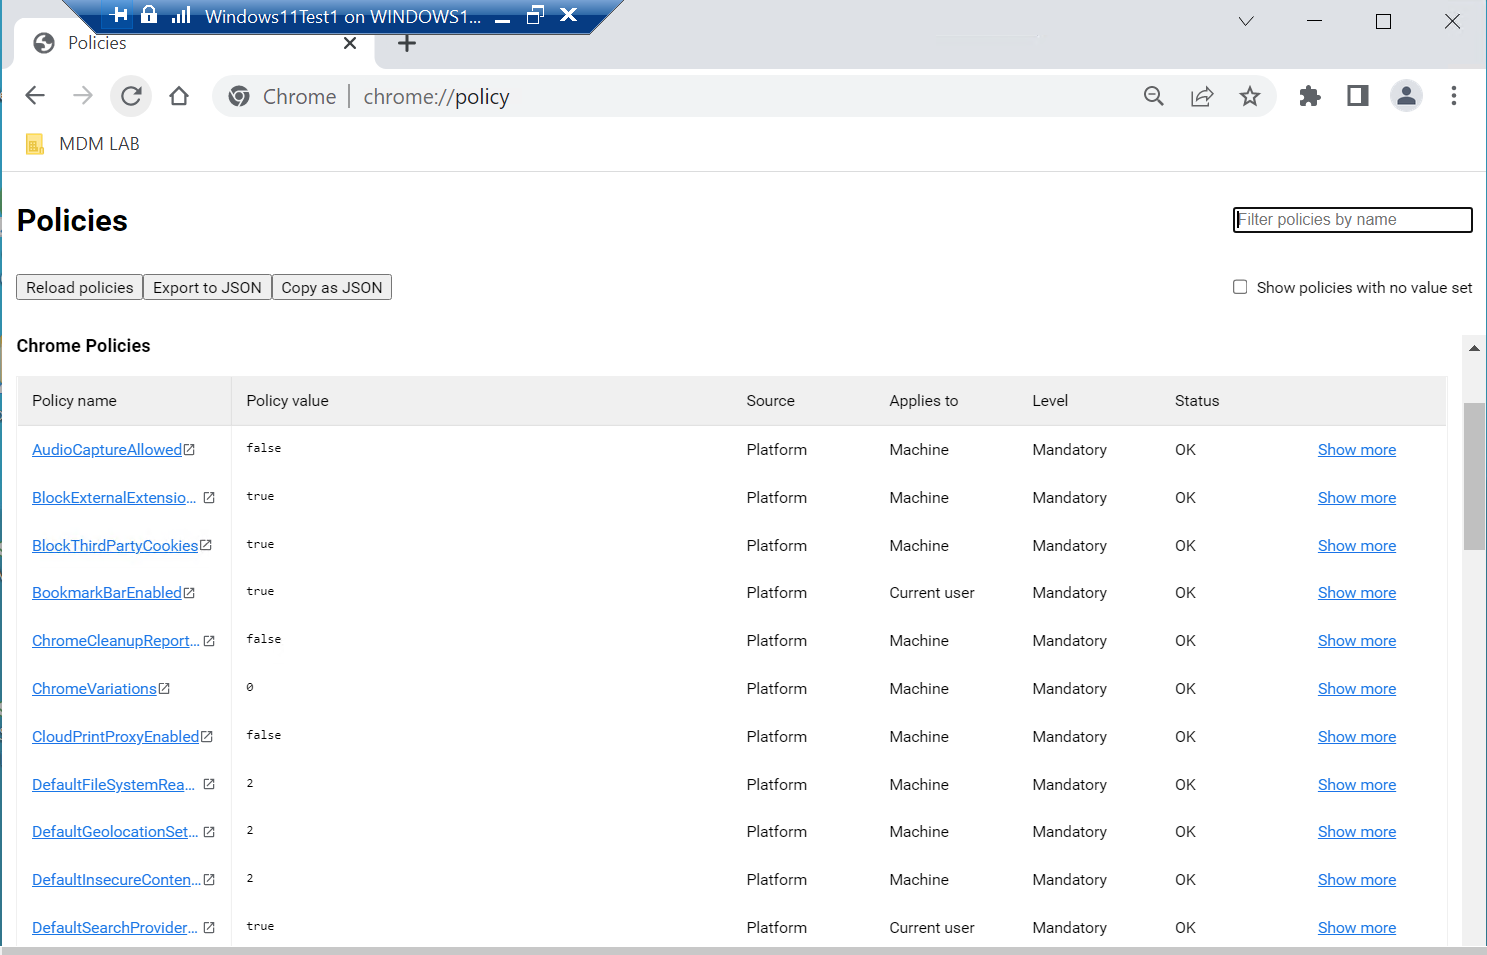1487x955 pixels.
Task: Click the pin icon on the remote session bar
Action: pos(120,15)
